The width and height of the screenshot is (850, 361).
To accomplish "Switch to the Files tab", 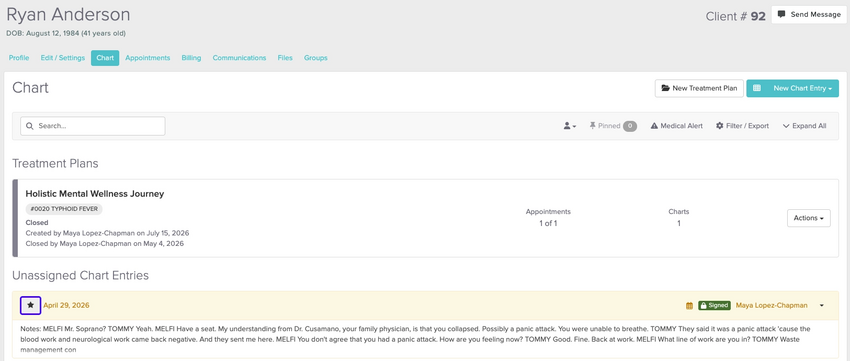I will (x=285, y=58).
